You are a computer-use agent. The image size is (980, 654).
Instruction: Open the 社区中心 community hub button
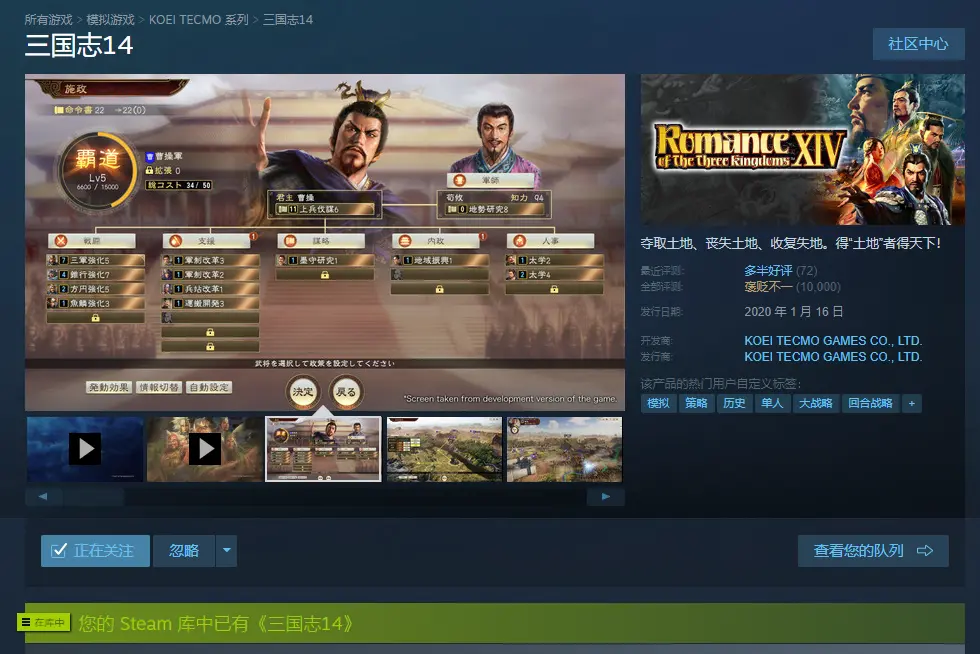[918, 44]
